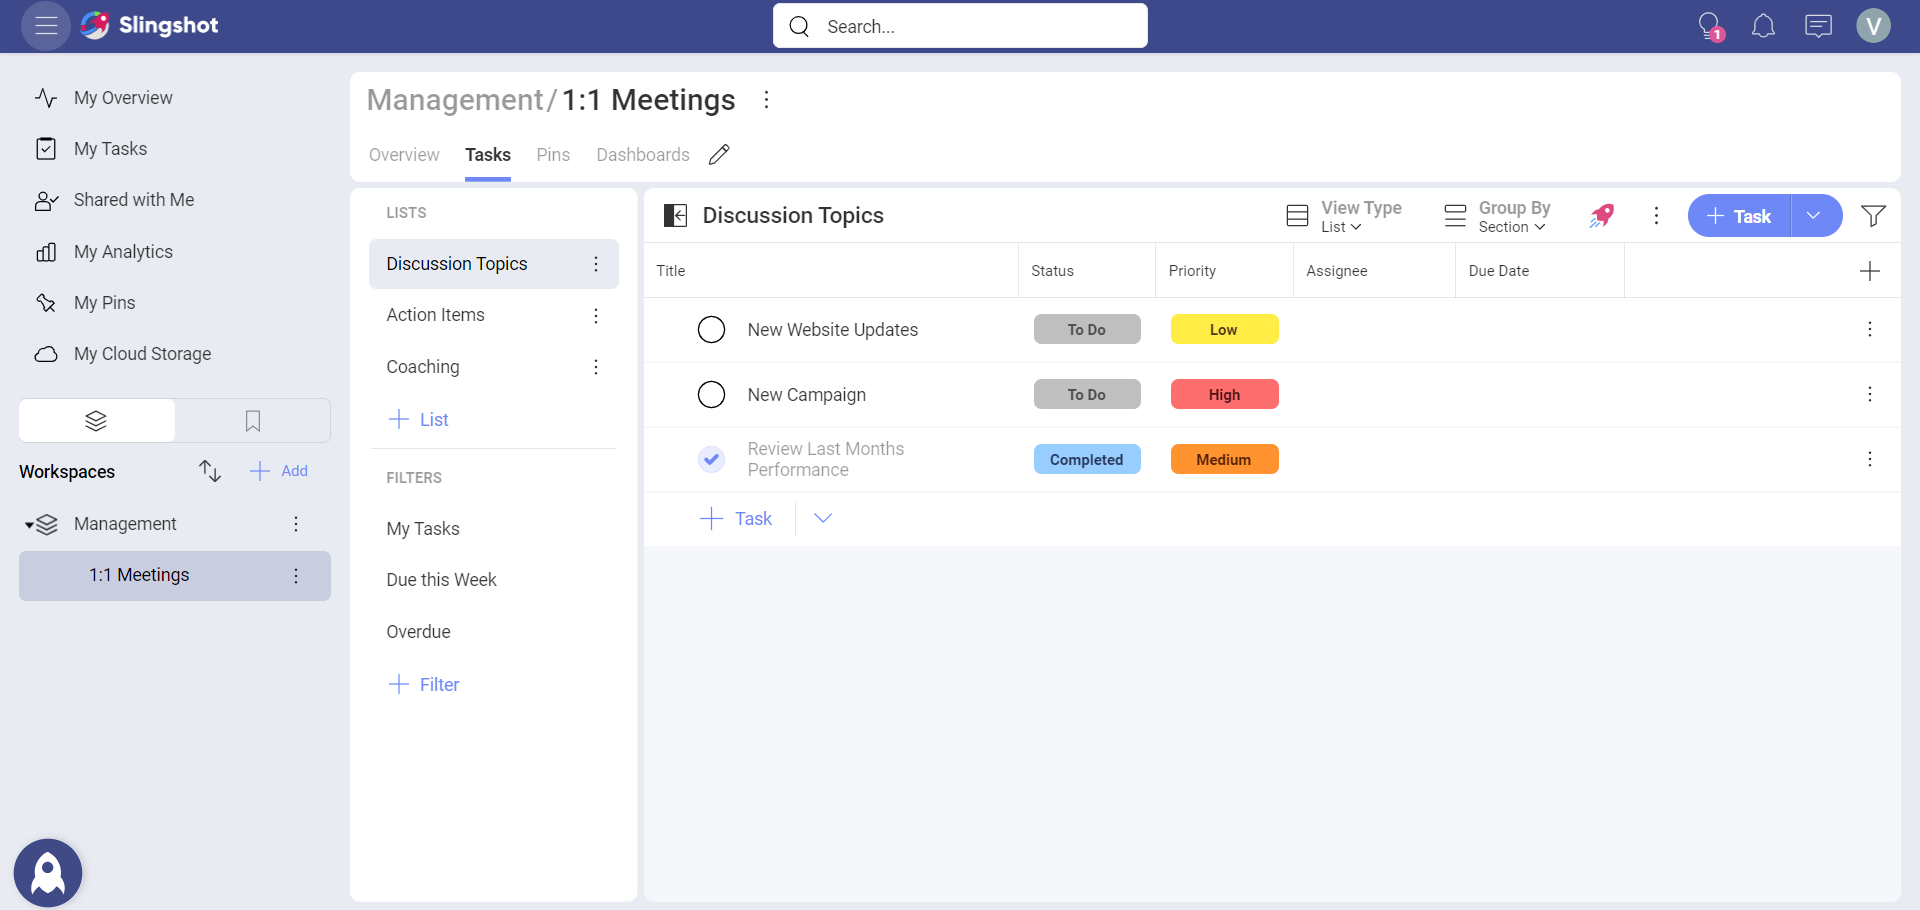Go to My Overview
The width and height of the screenshot is (1920, 910).
tap(123, 98)
